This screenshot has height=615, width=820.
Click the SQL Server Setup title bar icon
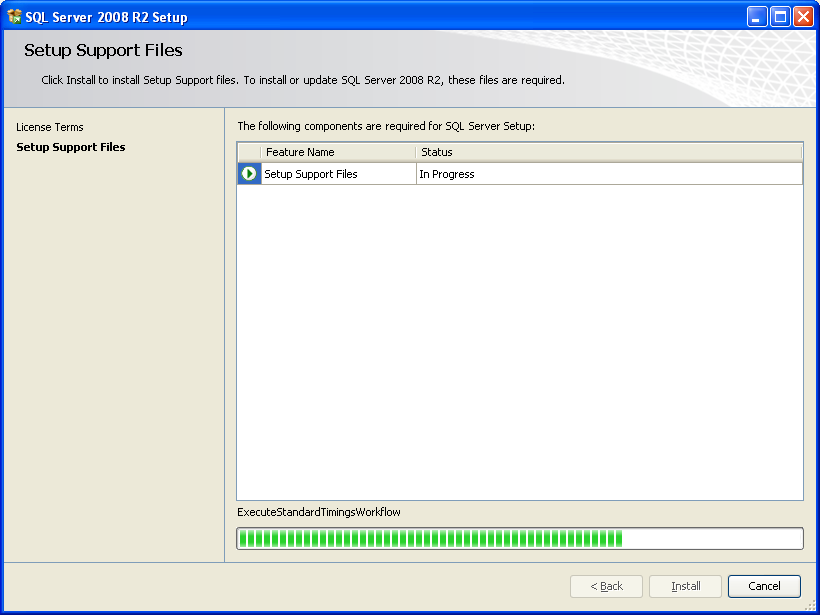tap(15, 17)
